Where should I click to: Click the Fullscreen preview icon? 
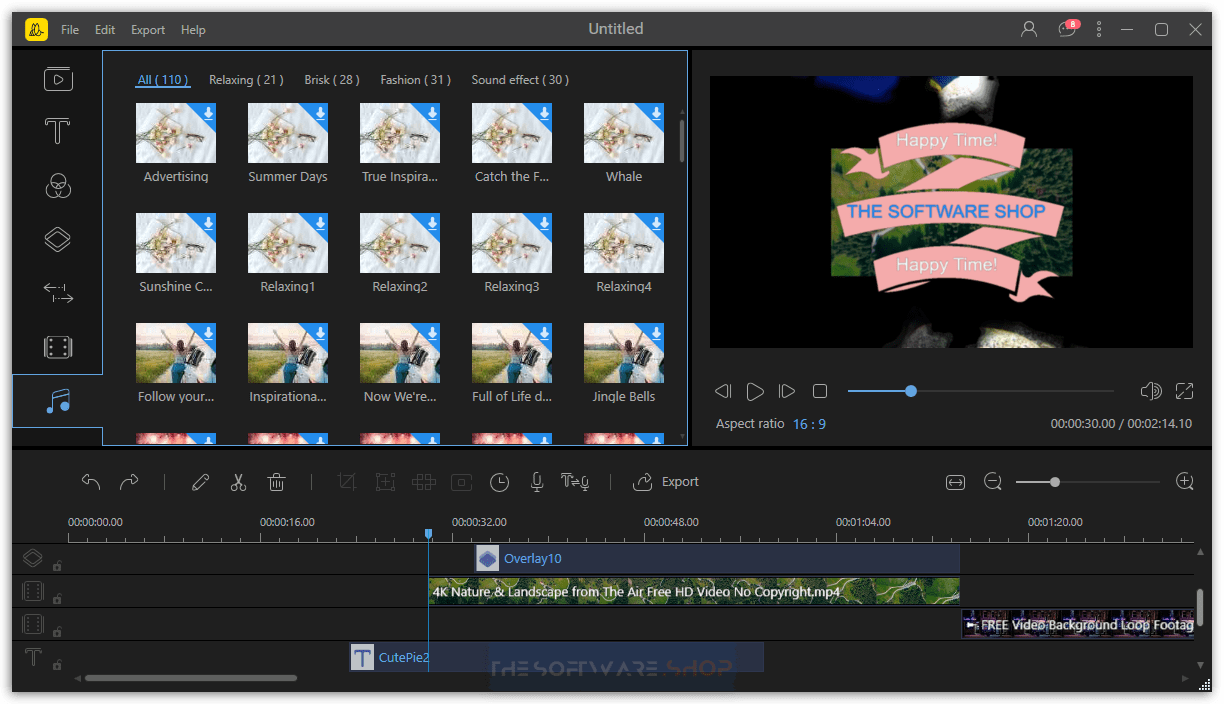point(1185,391)
